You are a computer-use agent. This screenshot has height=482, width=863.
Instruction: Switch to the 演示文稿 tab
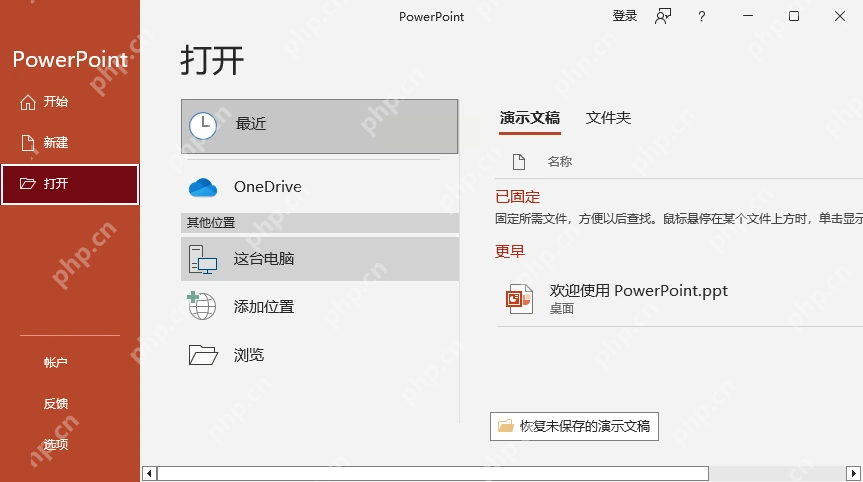[x=529, y=118]
